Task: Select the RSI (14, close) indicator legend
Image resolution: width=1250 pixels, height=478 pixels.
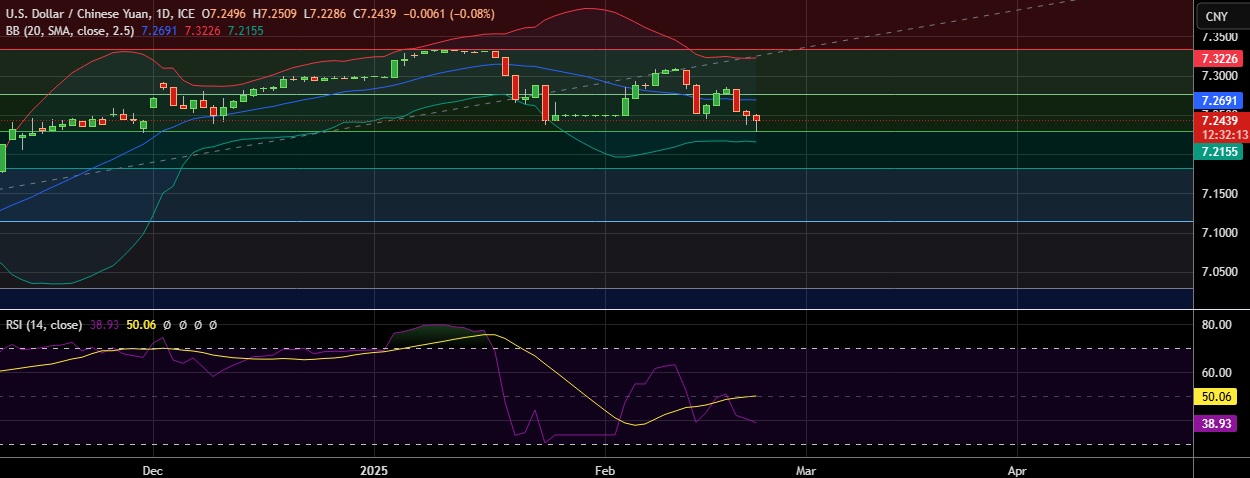Action: tap(44, 325)
